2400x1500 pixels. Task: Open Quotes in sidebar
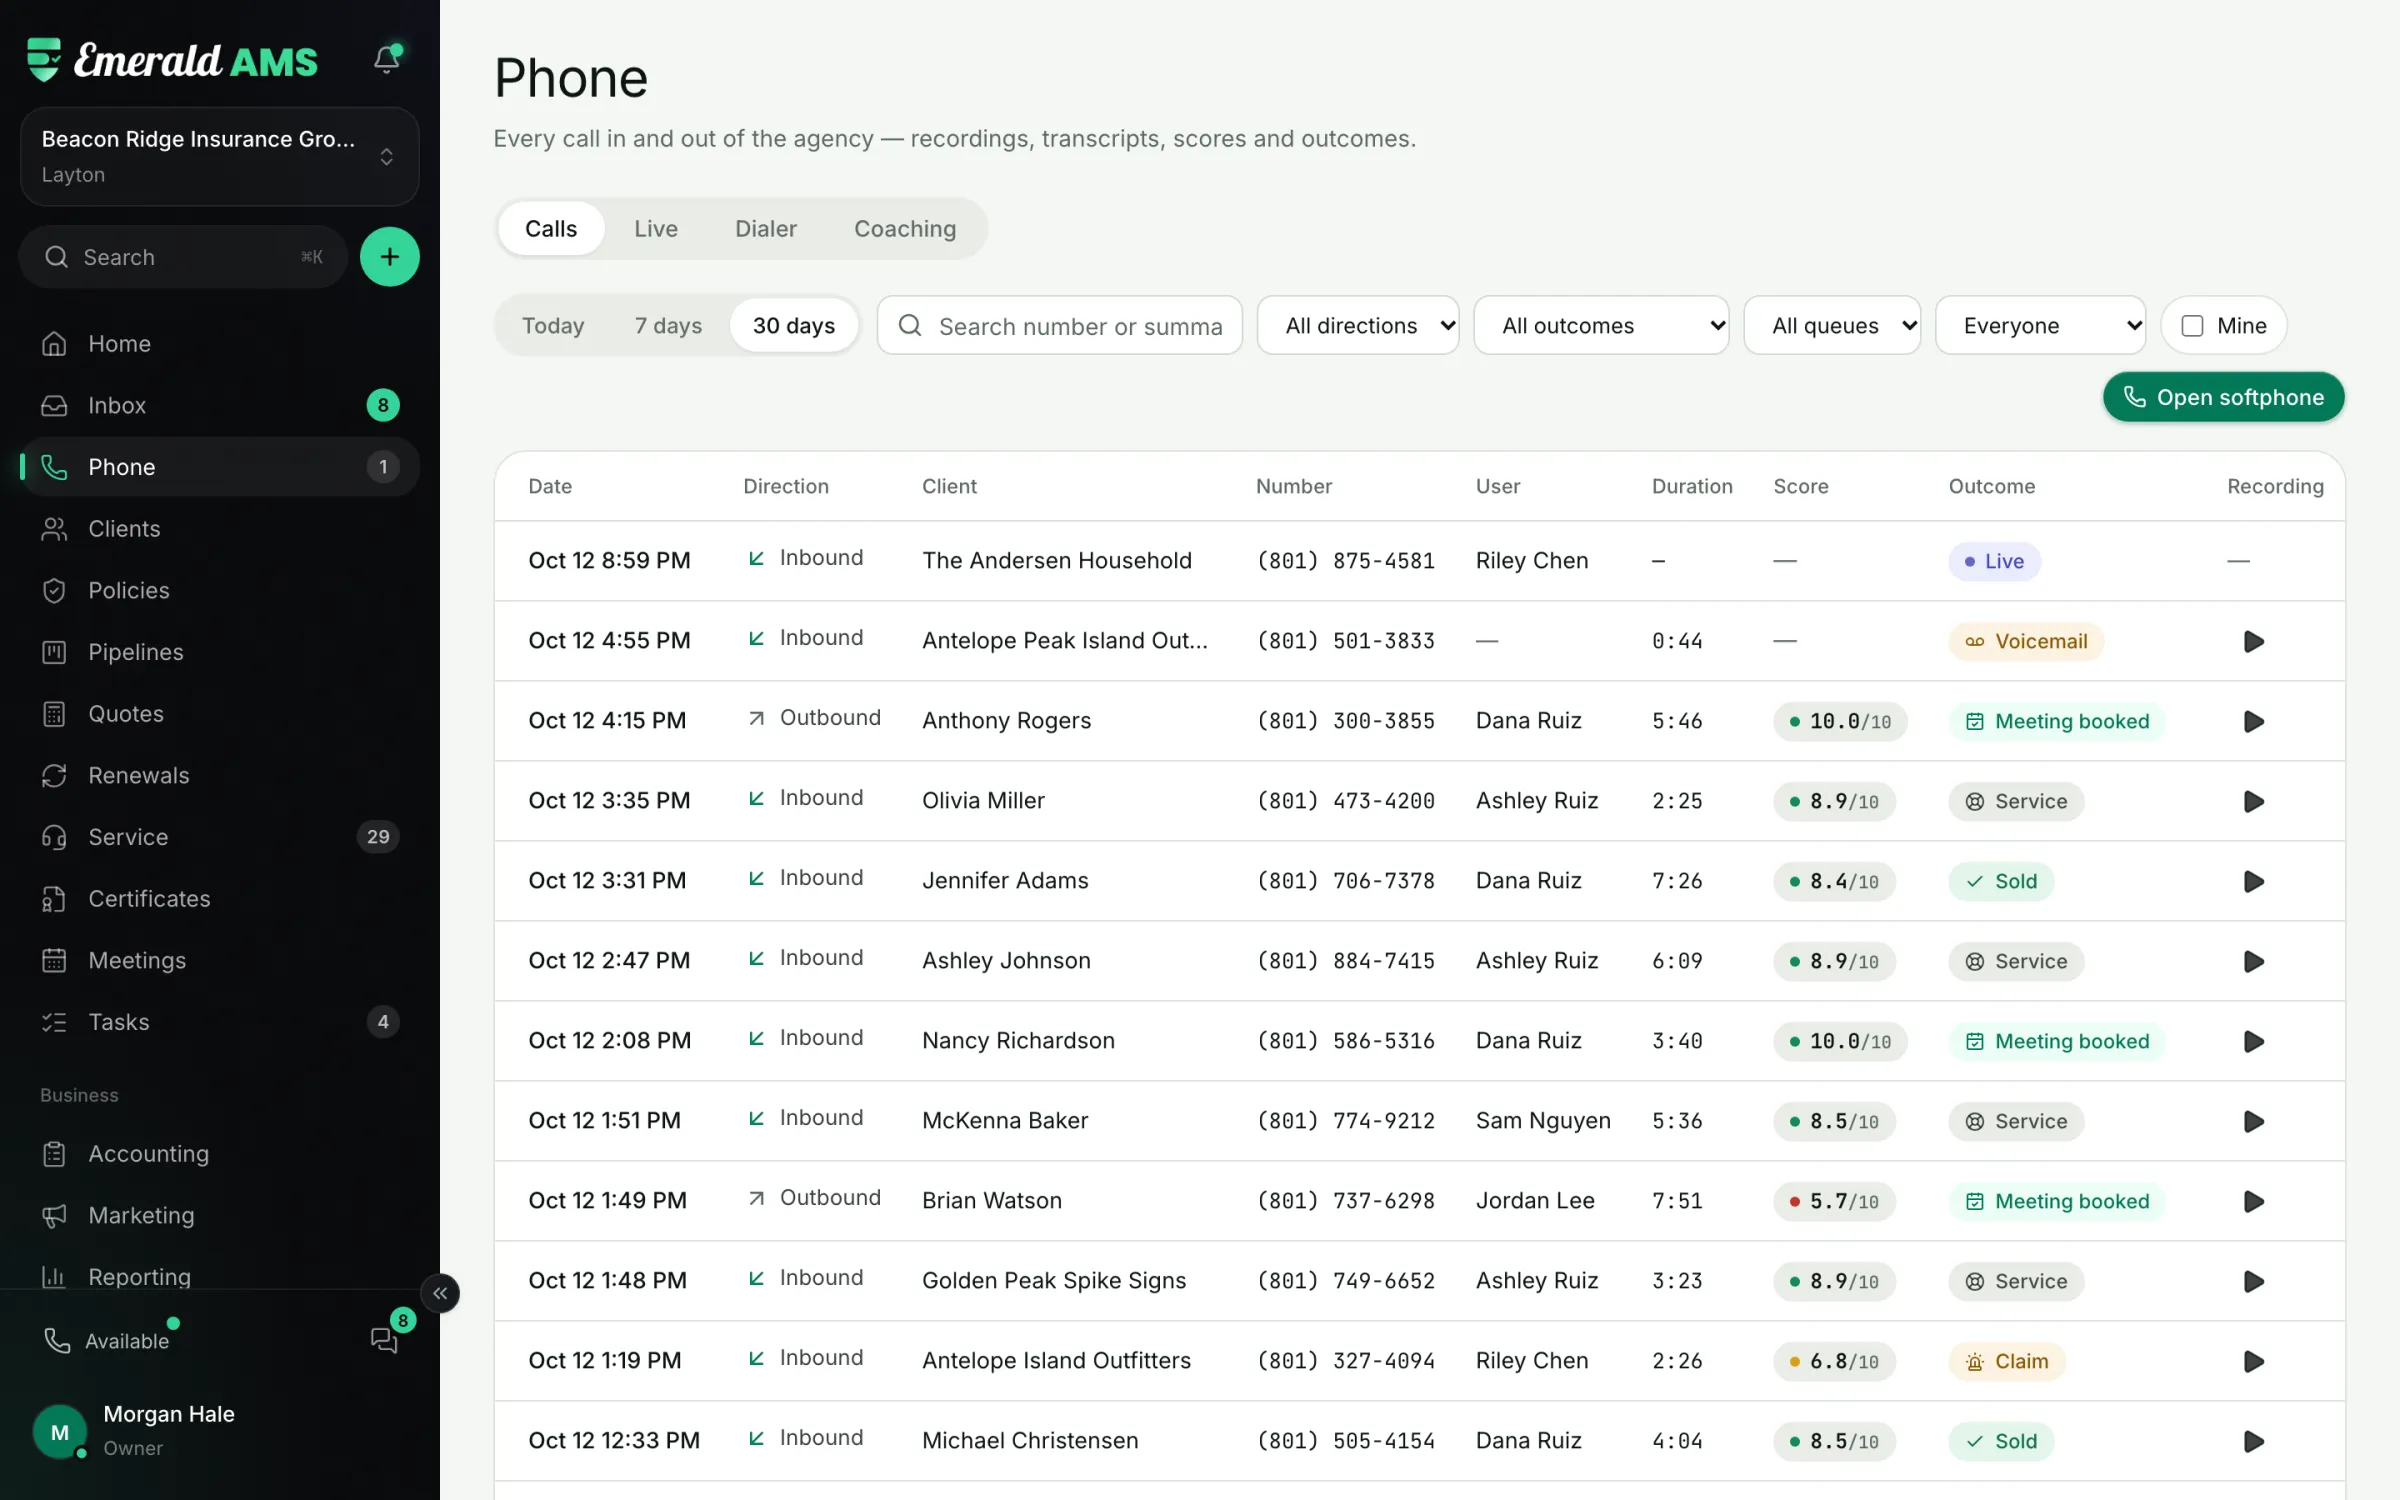(x=219, y=713)
